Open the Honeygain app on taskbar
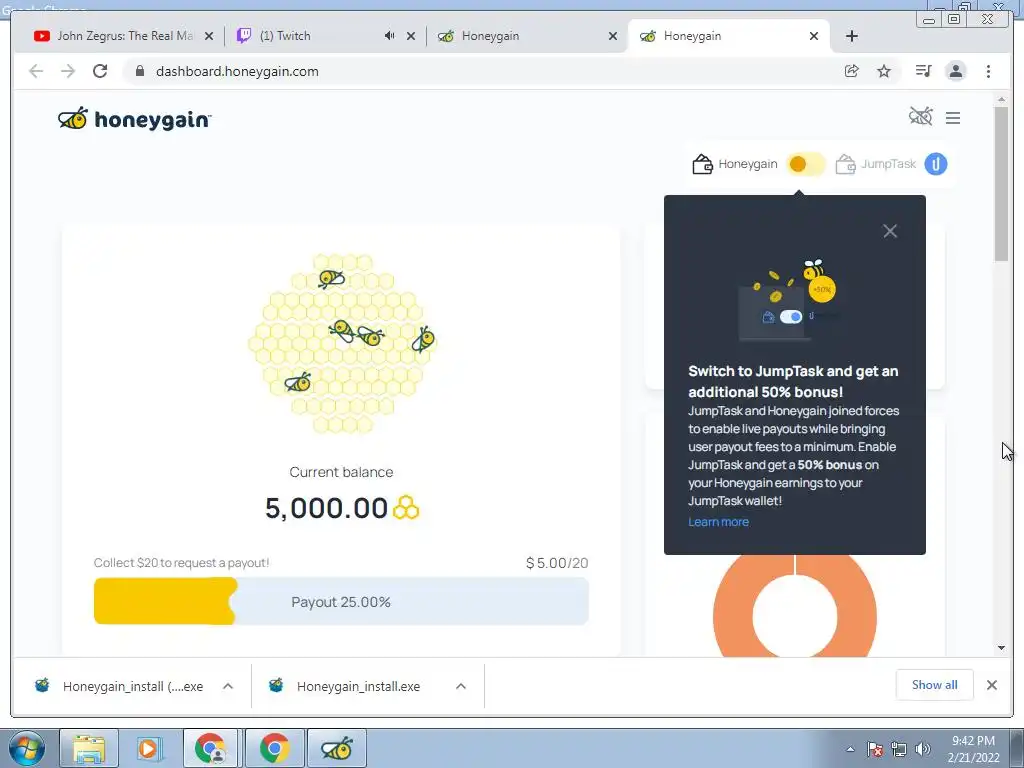The image size is (1024, 768). point(337,748)
